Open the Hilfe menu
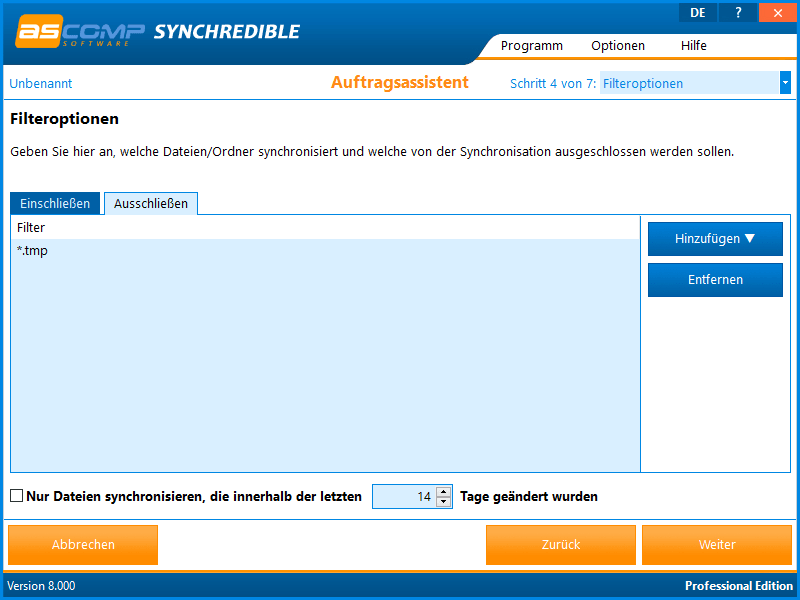The height and width of the screenshot is (600, 800). tap(693, 45)
